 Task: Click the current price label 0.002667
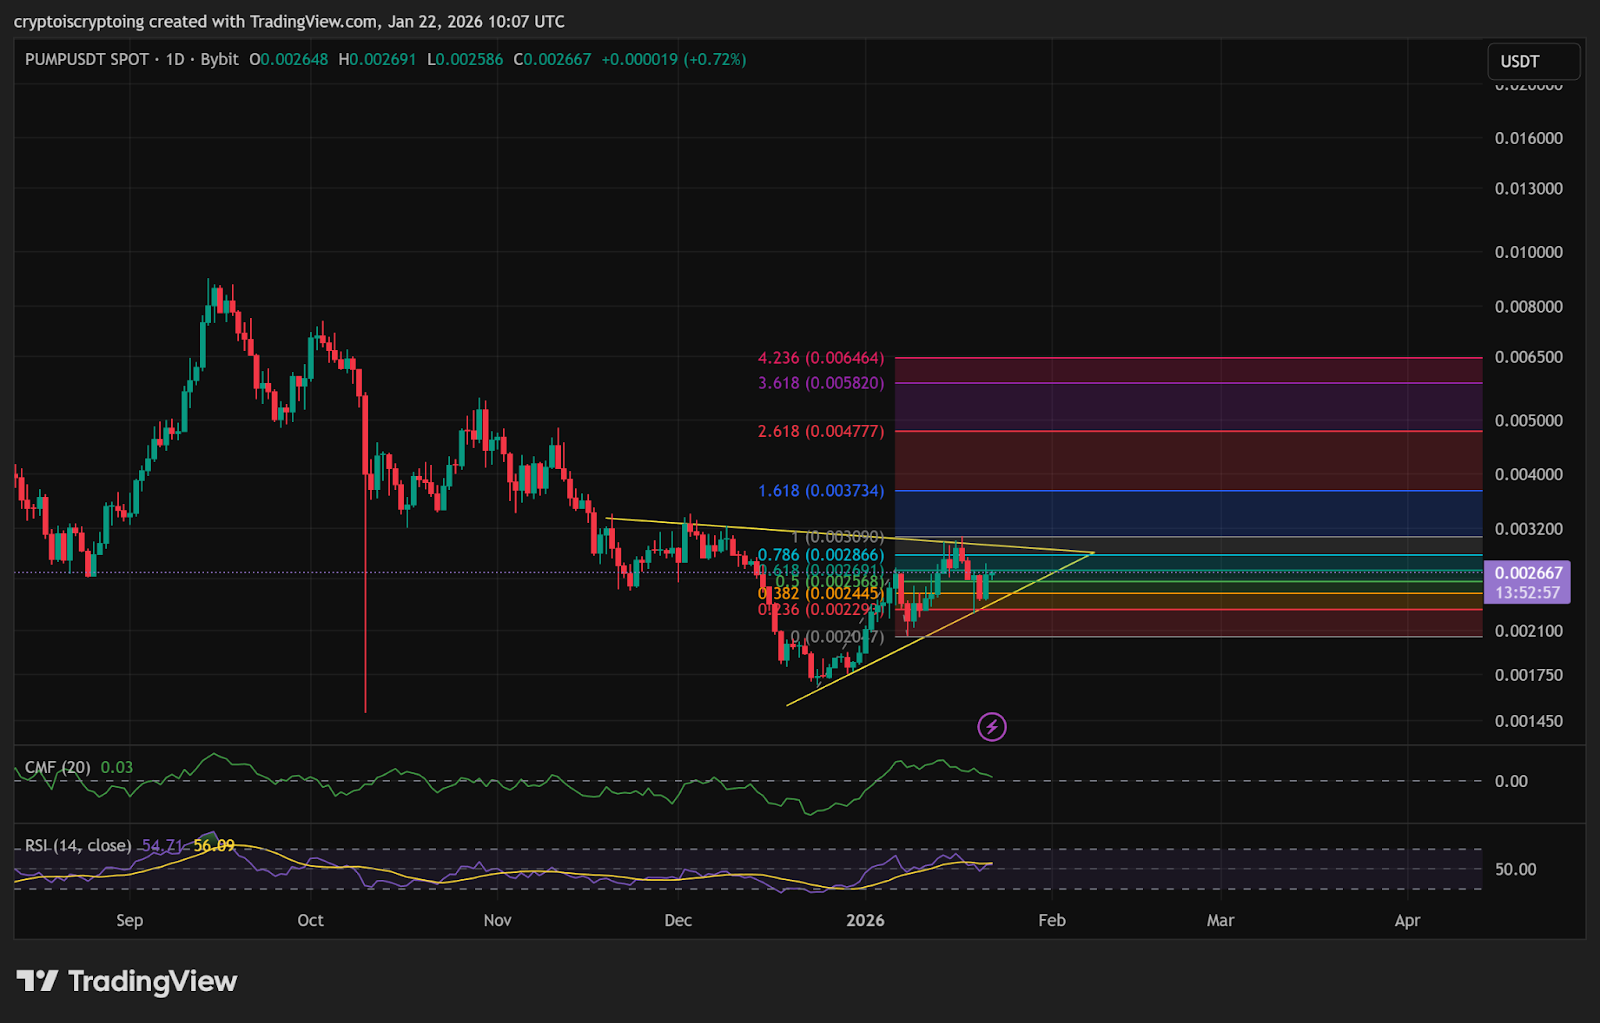coord(1528,573)
